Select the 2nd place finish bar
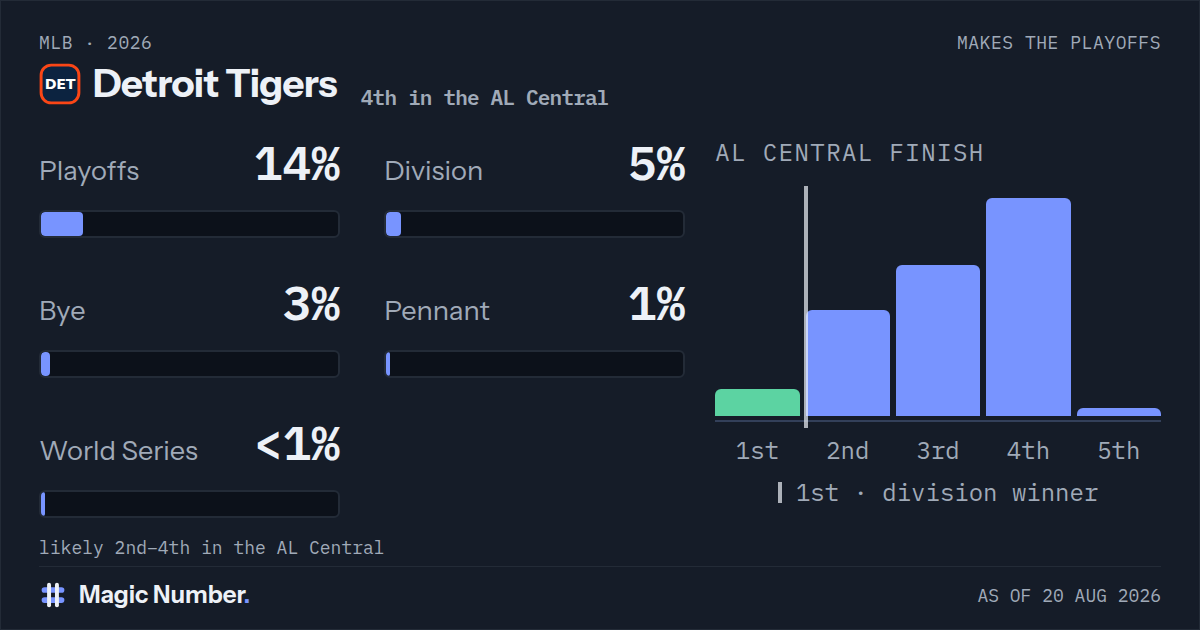This screenshot has height=630, width=1200. point(848,363)
